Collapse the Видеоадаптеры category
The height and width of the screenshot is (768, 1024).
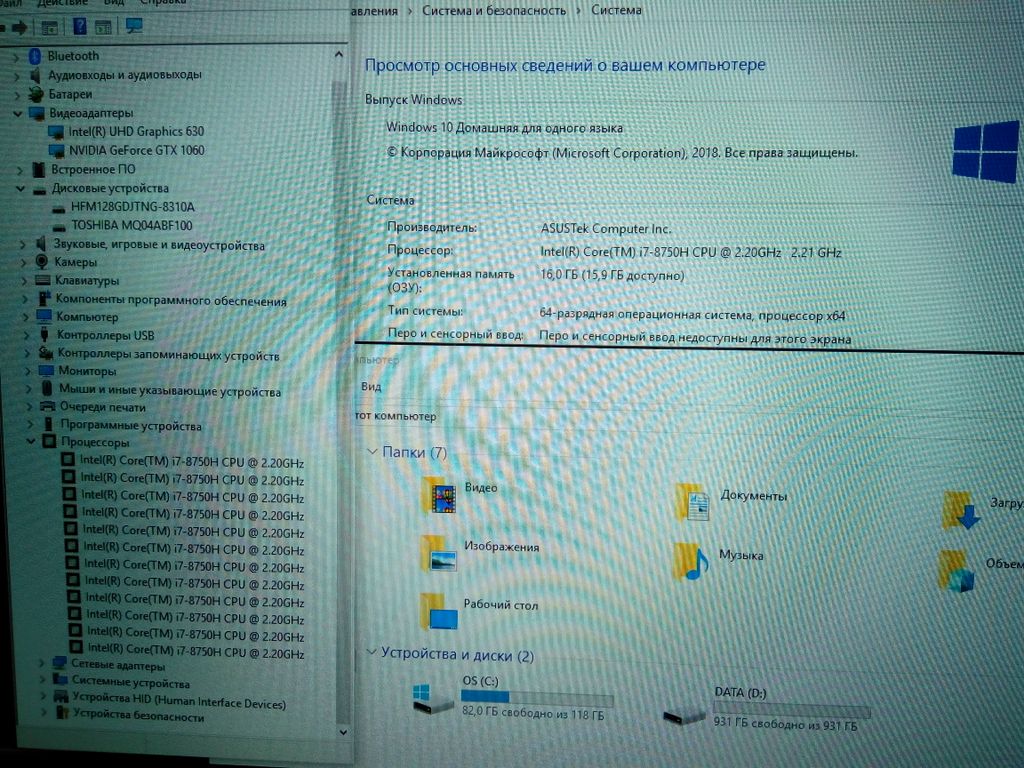point(16,113)
